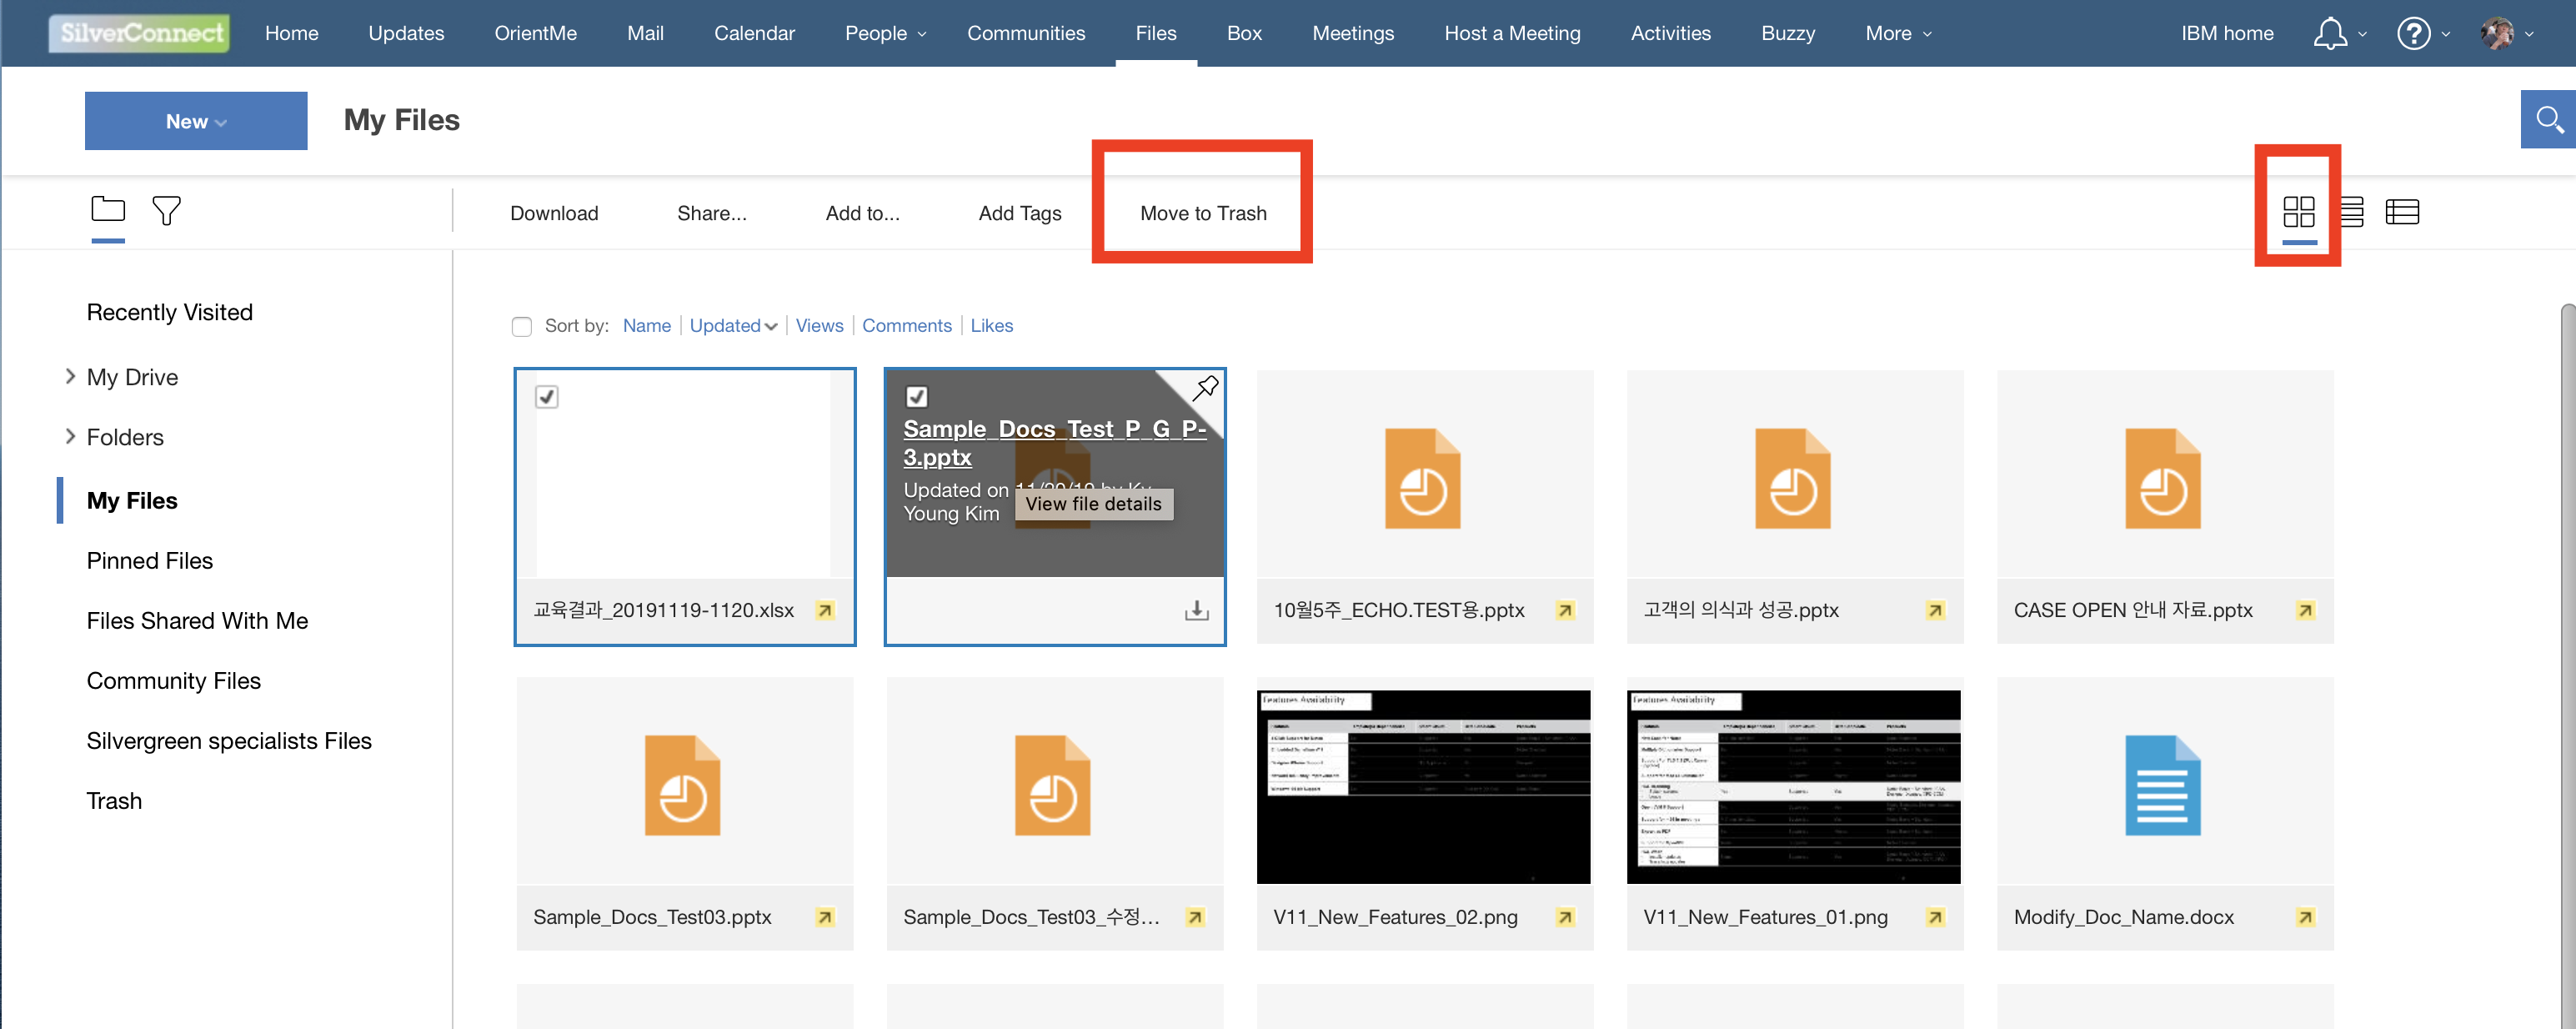Pin the Sample_Docs_Test_P_G_P-3.pptx file
The width and height of the screenshot is (2576, 1029).
tap(1206, 387)
